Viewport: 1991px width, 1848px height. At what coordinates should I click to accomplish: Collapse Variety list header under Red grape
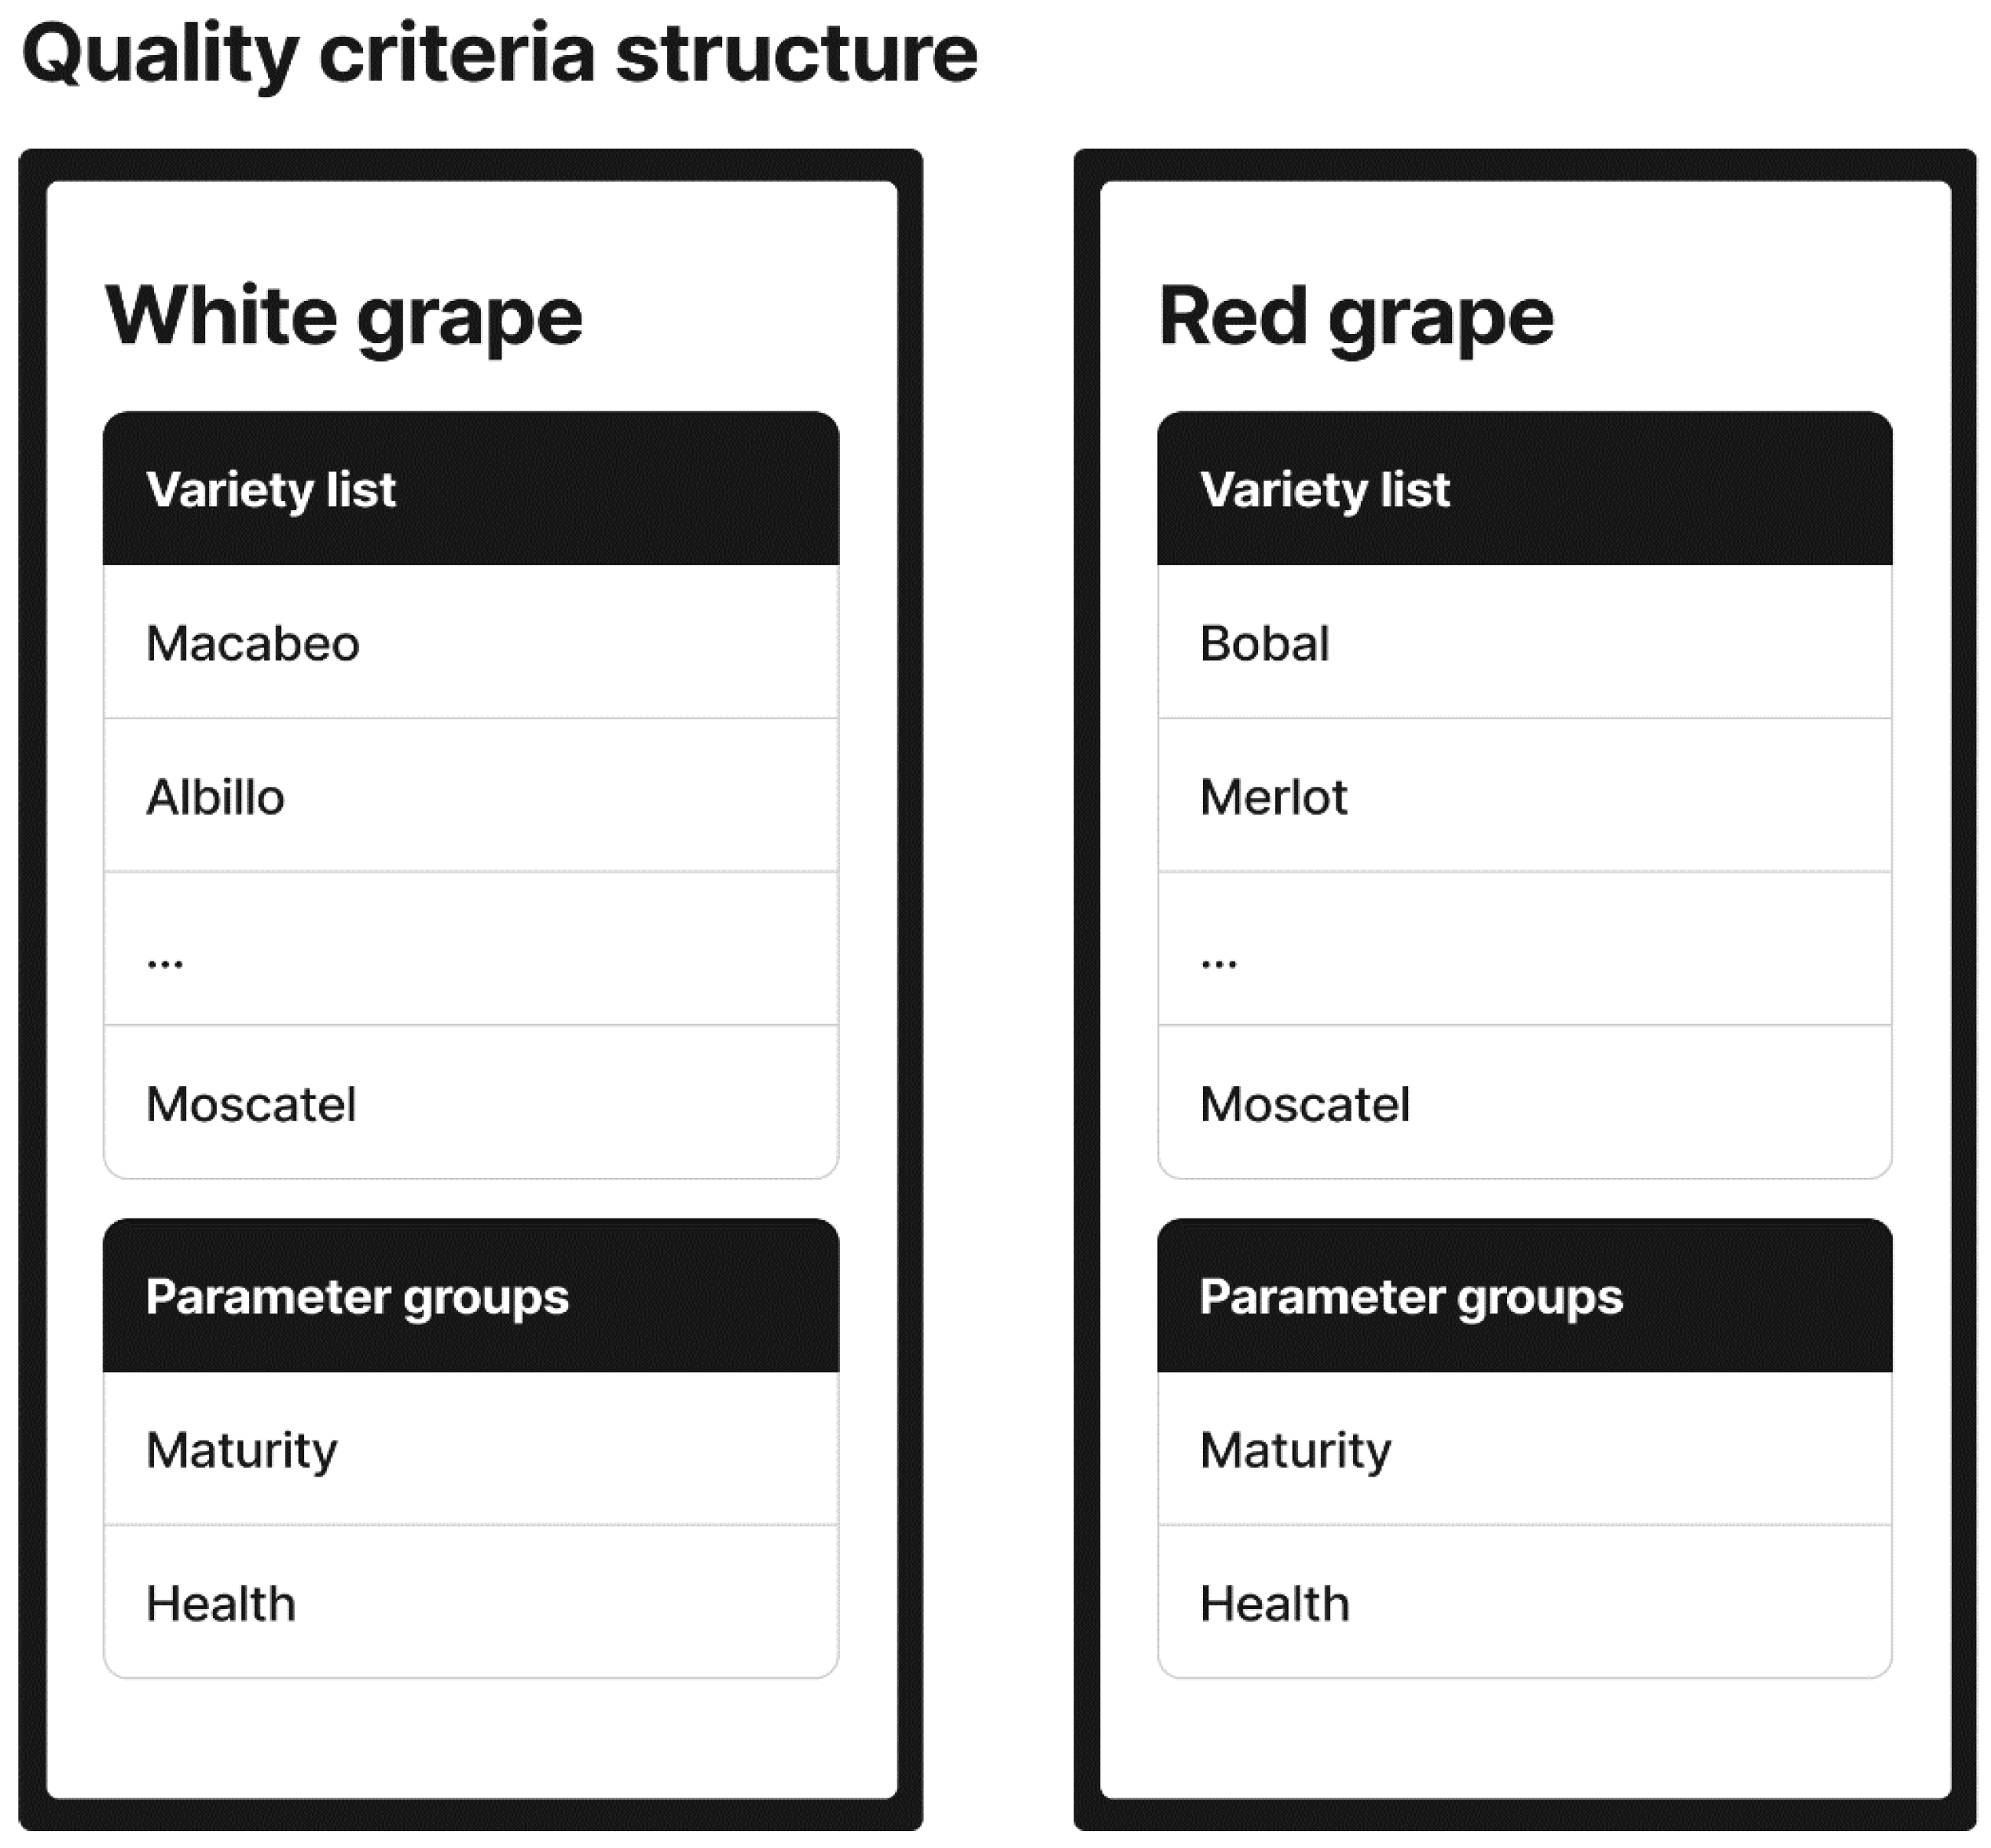click(x=1524, y=489)
